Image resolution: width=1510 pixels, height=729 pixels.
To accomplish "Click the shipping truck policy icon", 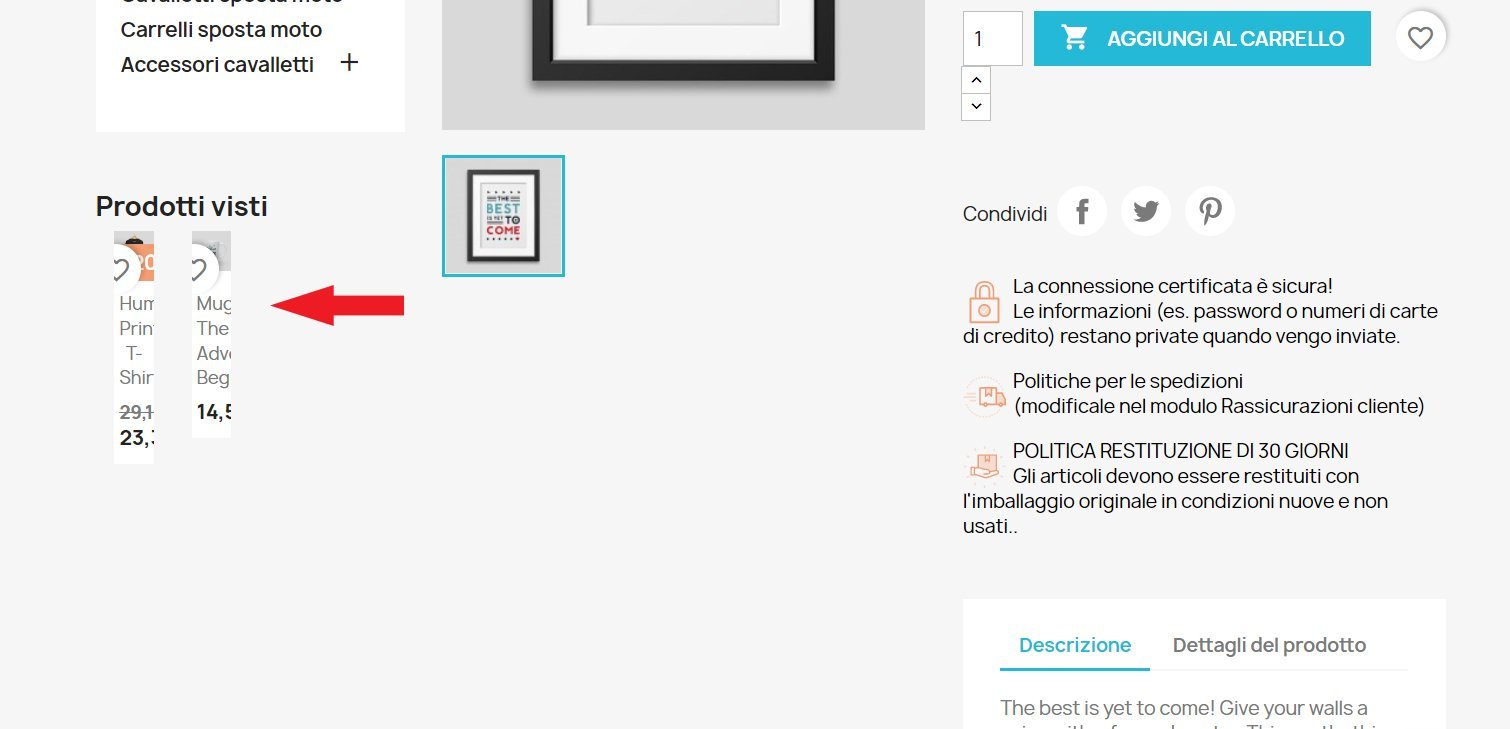I will click(x=985, y=396).
